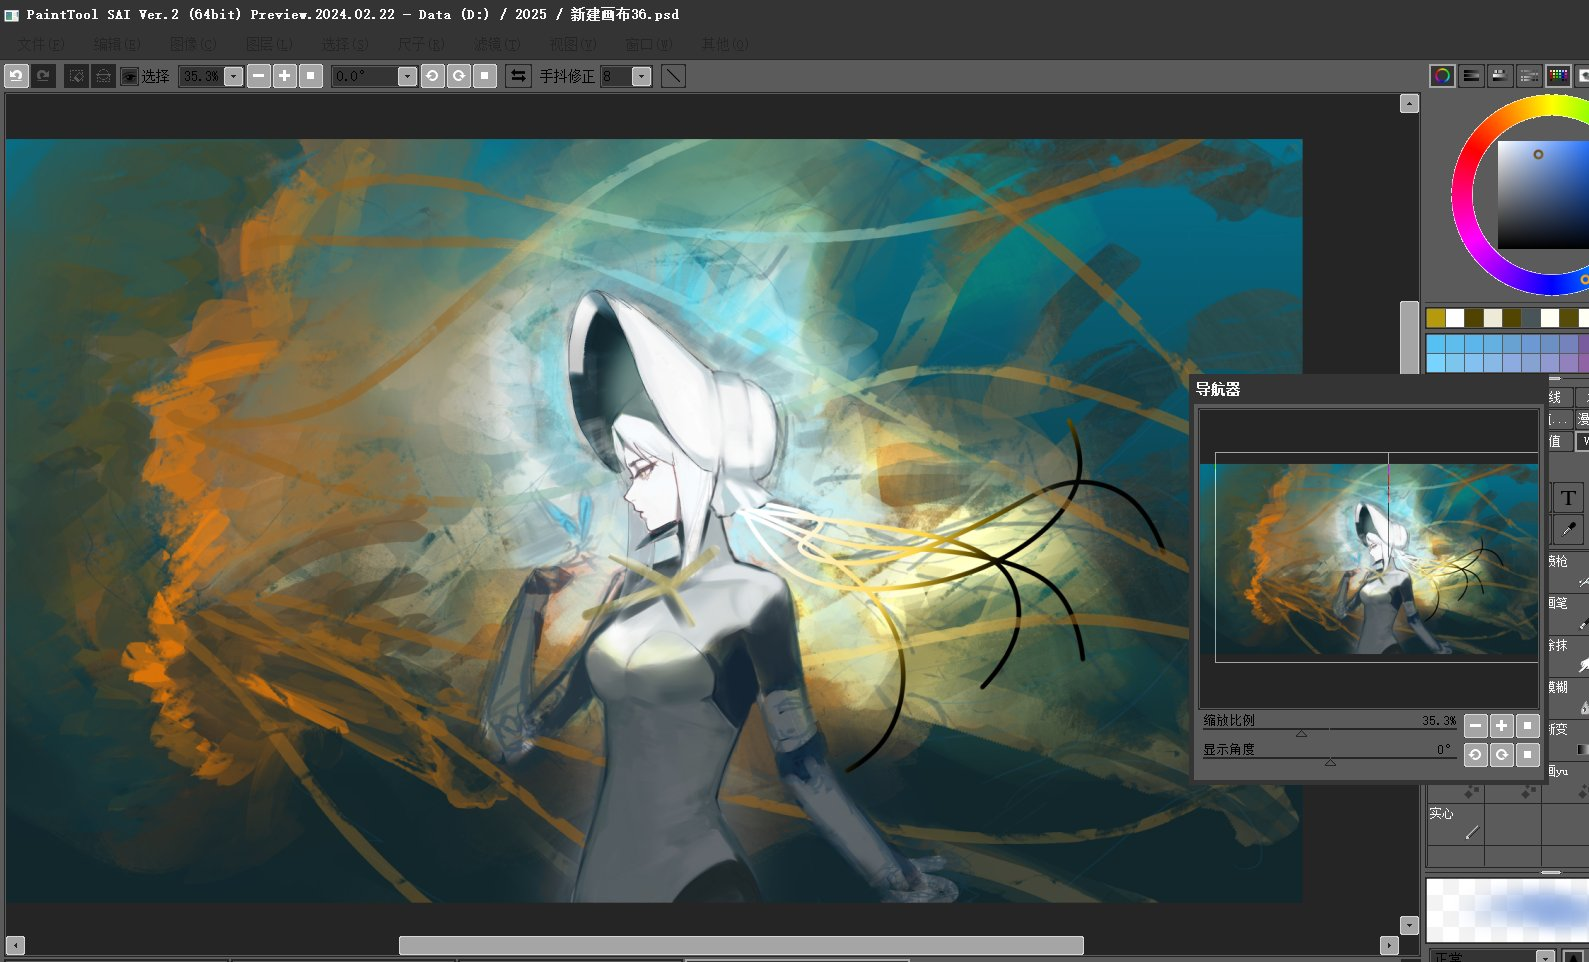Reset zoom with the Navigator square button
Screen dimensions: 1589x962
coord(1528,726)
